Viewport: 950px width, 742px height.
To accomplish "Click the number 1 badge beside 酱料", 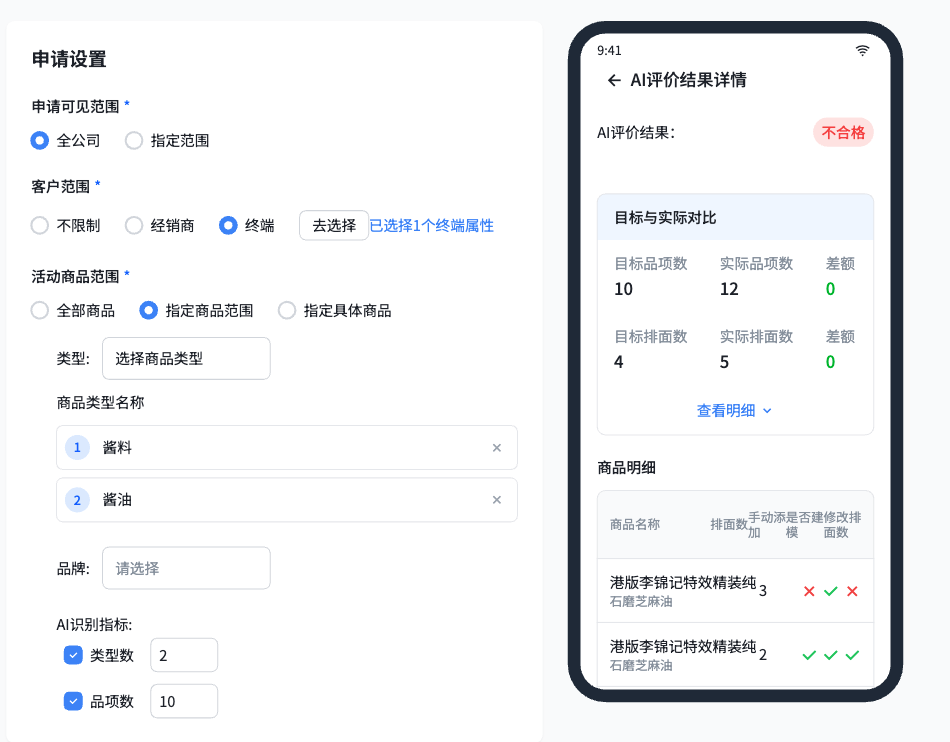I will (78, 448).
